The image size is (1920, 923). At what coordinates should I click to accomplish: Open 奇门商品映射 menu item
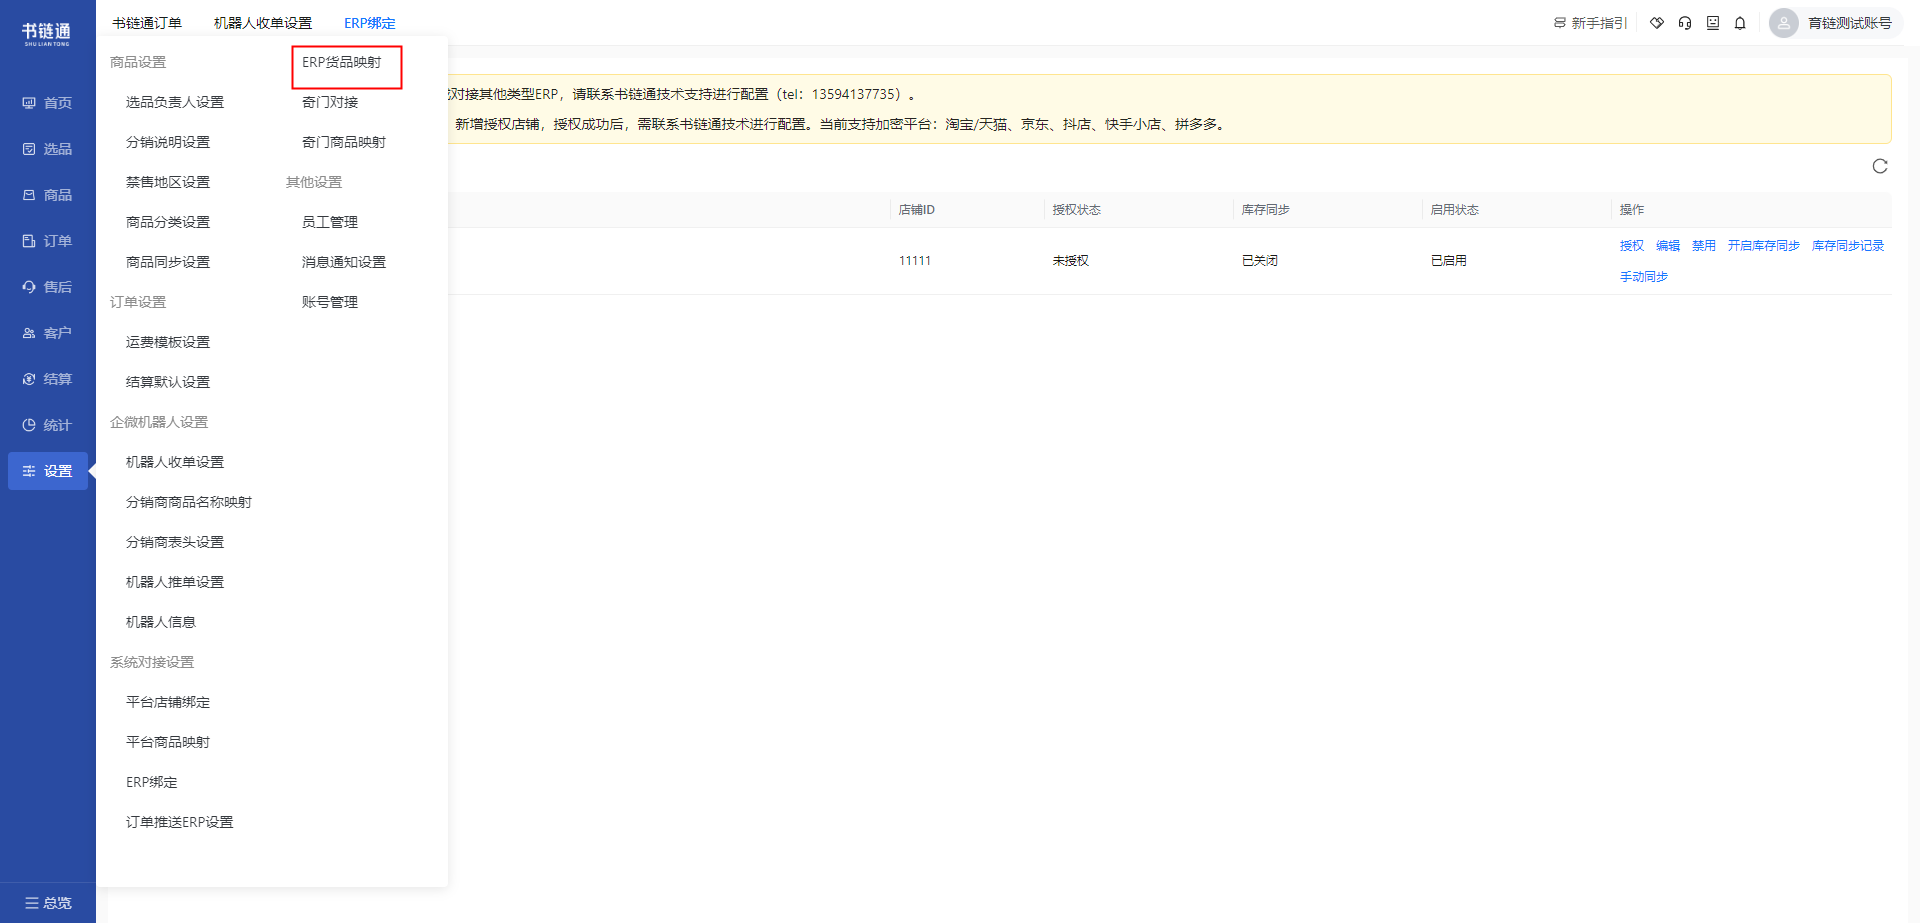[x=344, y=142]
